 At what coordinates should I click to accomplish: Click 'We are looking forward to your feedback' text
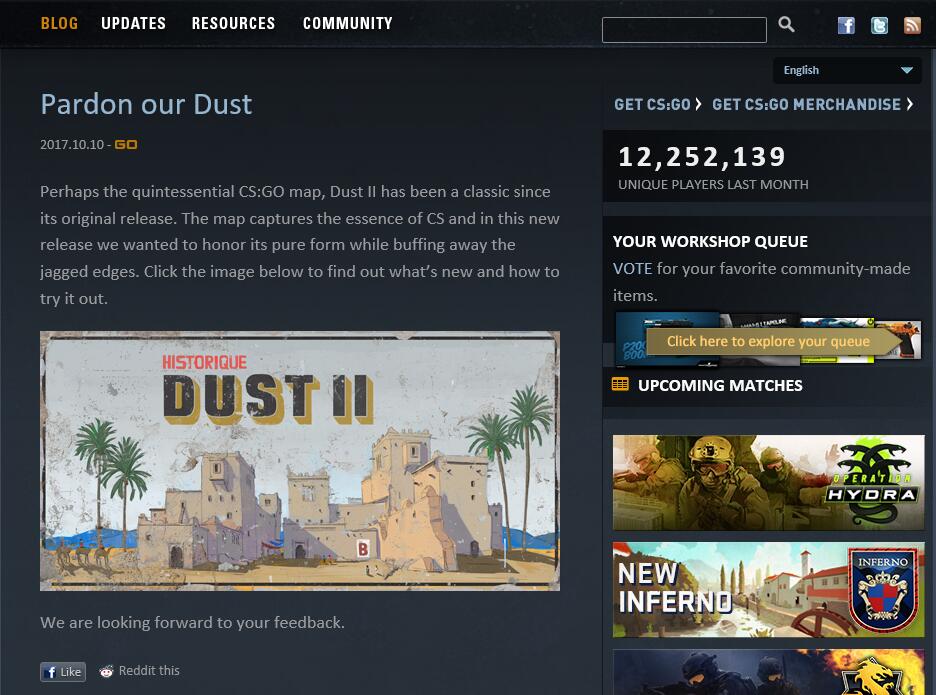coord(192,622)
